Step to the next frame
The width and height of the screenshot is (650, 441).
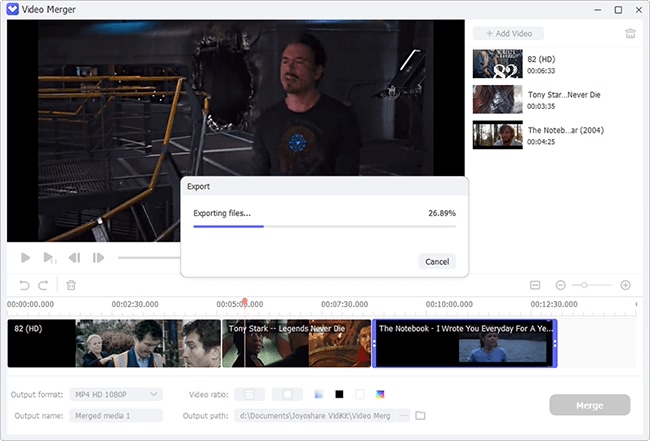98,258
